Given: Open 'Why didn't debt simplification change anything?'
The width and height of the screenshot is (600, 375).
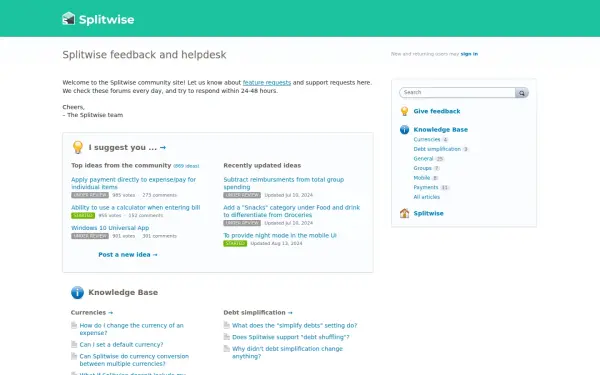Looking at the screenshot, I should [x=287, y=352].
